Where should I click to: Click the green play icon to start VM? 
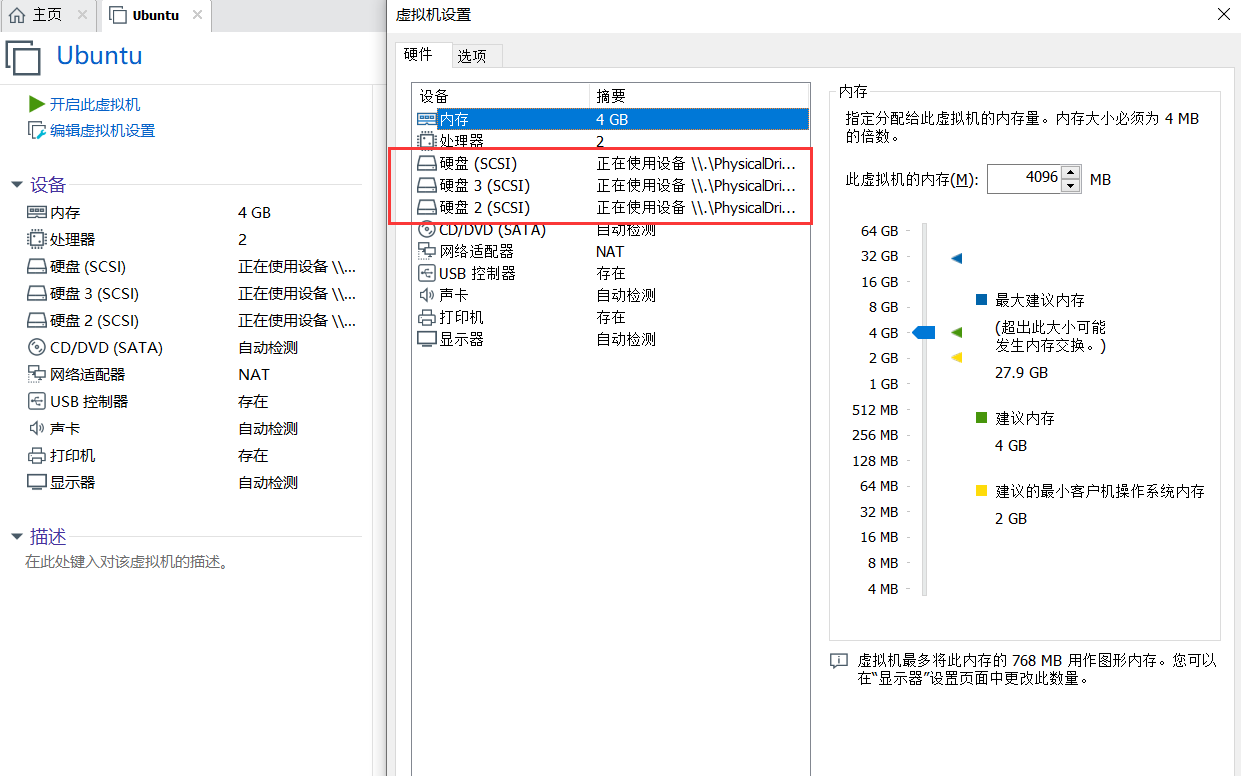pos(36,104)
